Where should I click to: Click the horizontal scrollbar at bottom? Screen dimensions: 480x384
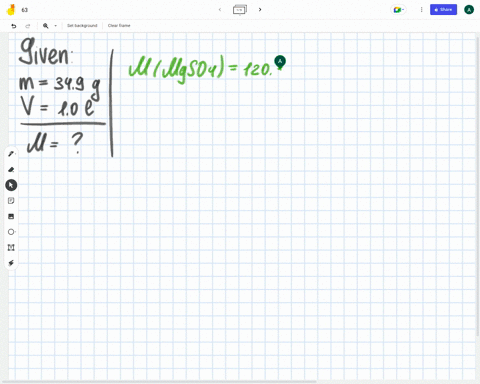pyautogui.click(x=159, y=382)
